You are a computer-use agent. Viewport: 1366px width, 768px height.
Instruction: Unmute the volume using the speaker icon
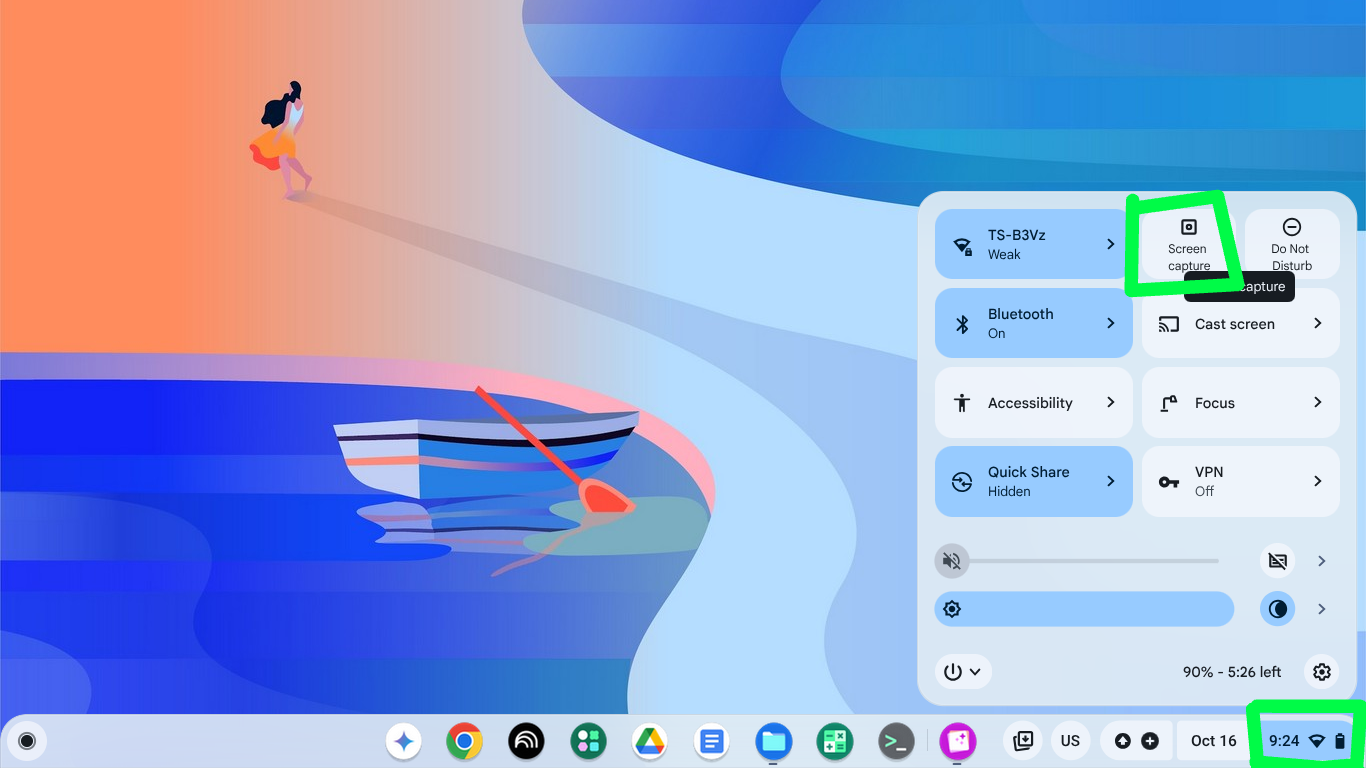click(x=952, y=561)
